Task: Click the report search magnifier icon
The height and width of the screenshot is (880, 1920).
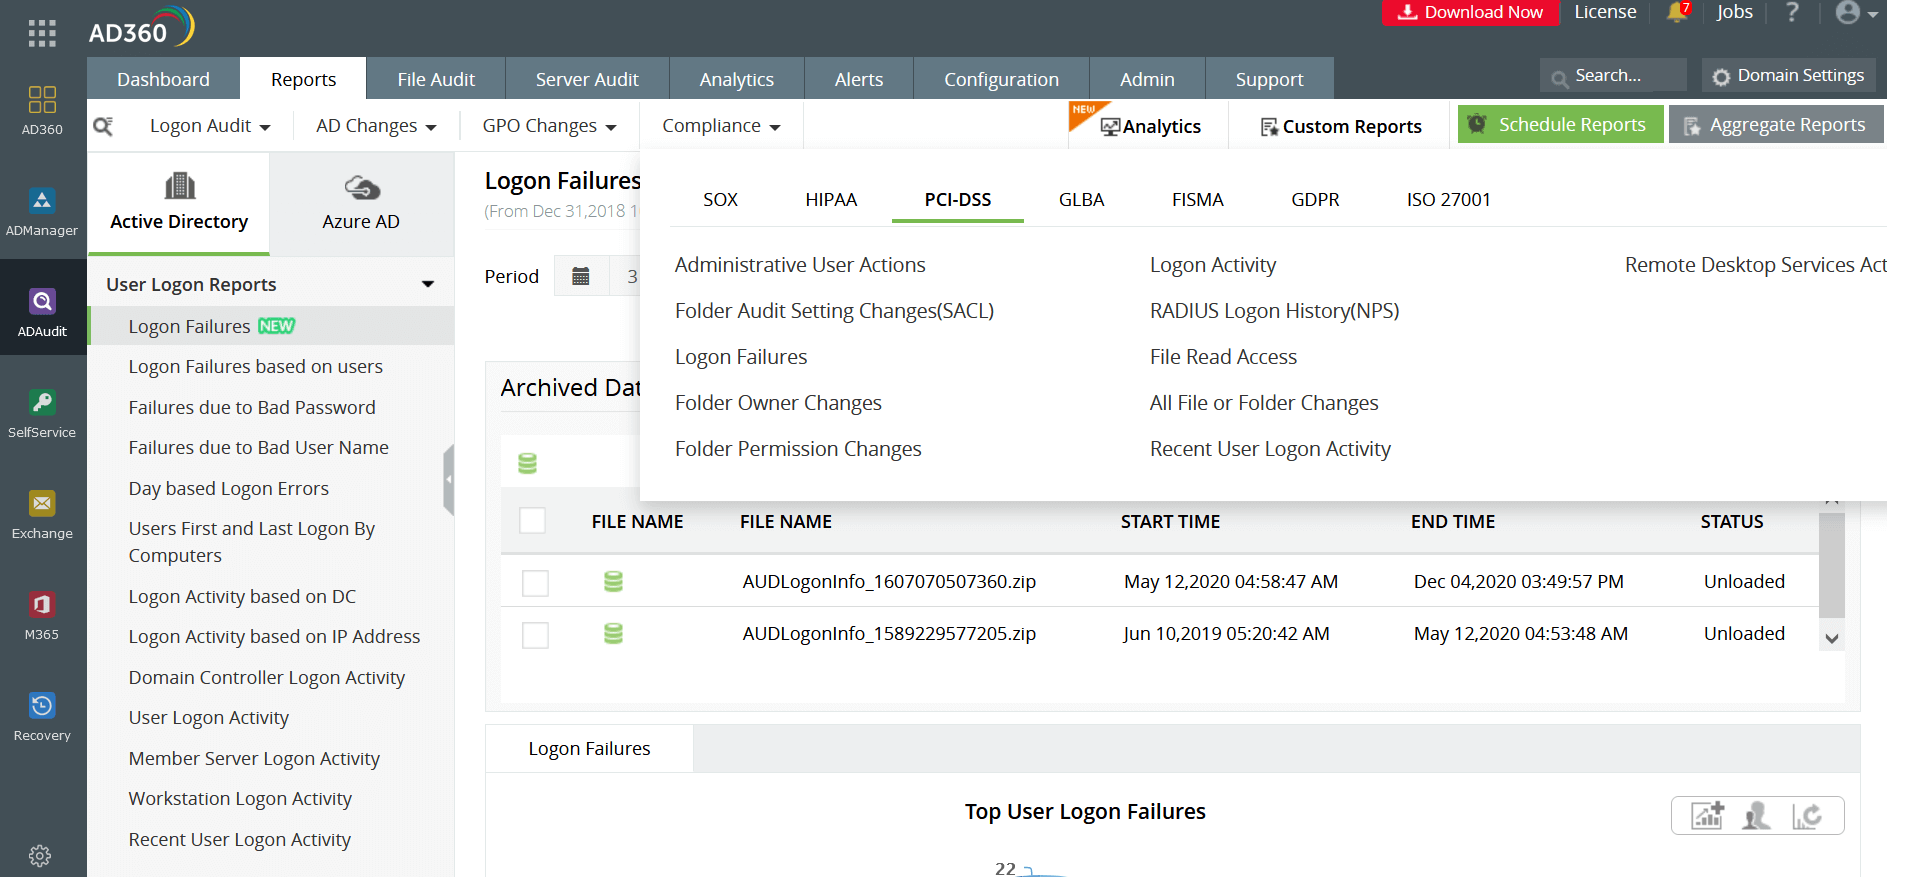Action: coord(103,126)
